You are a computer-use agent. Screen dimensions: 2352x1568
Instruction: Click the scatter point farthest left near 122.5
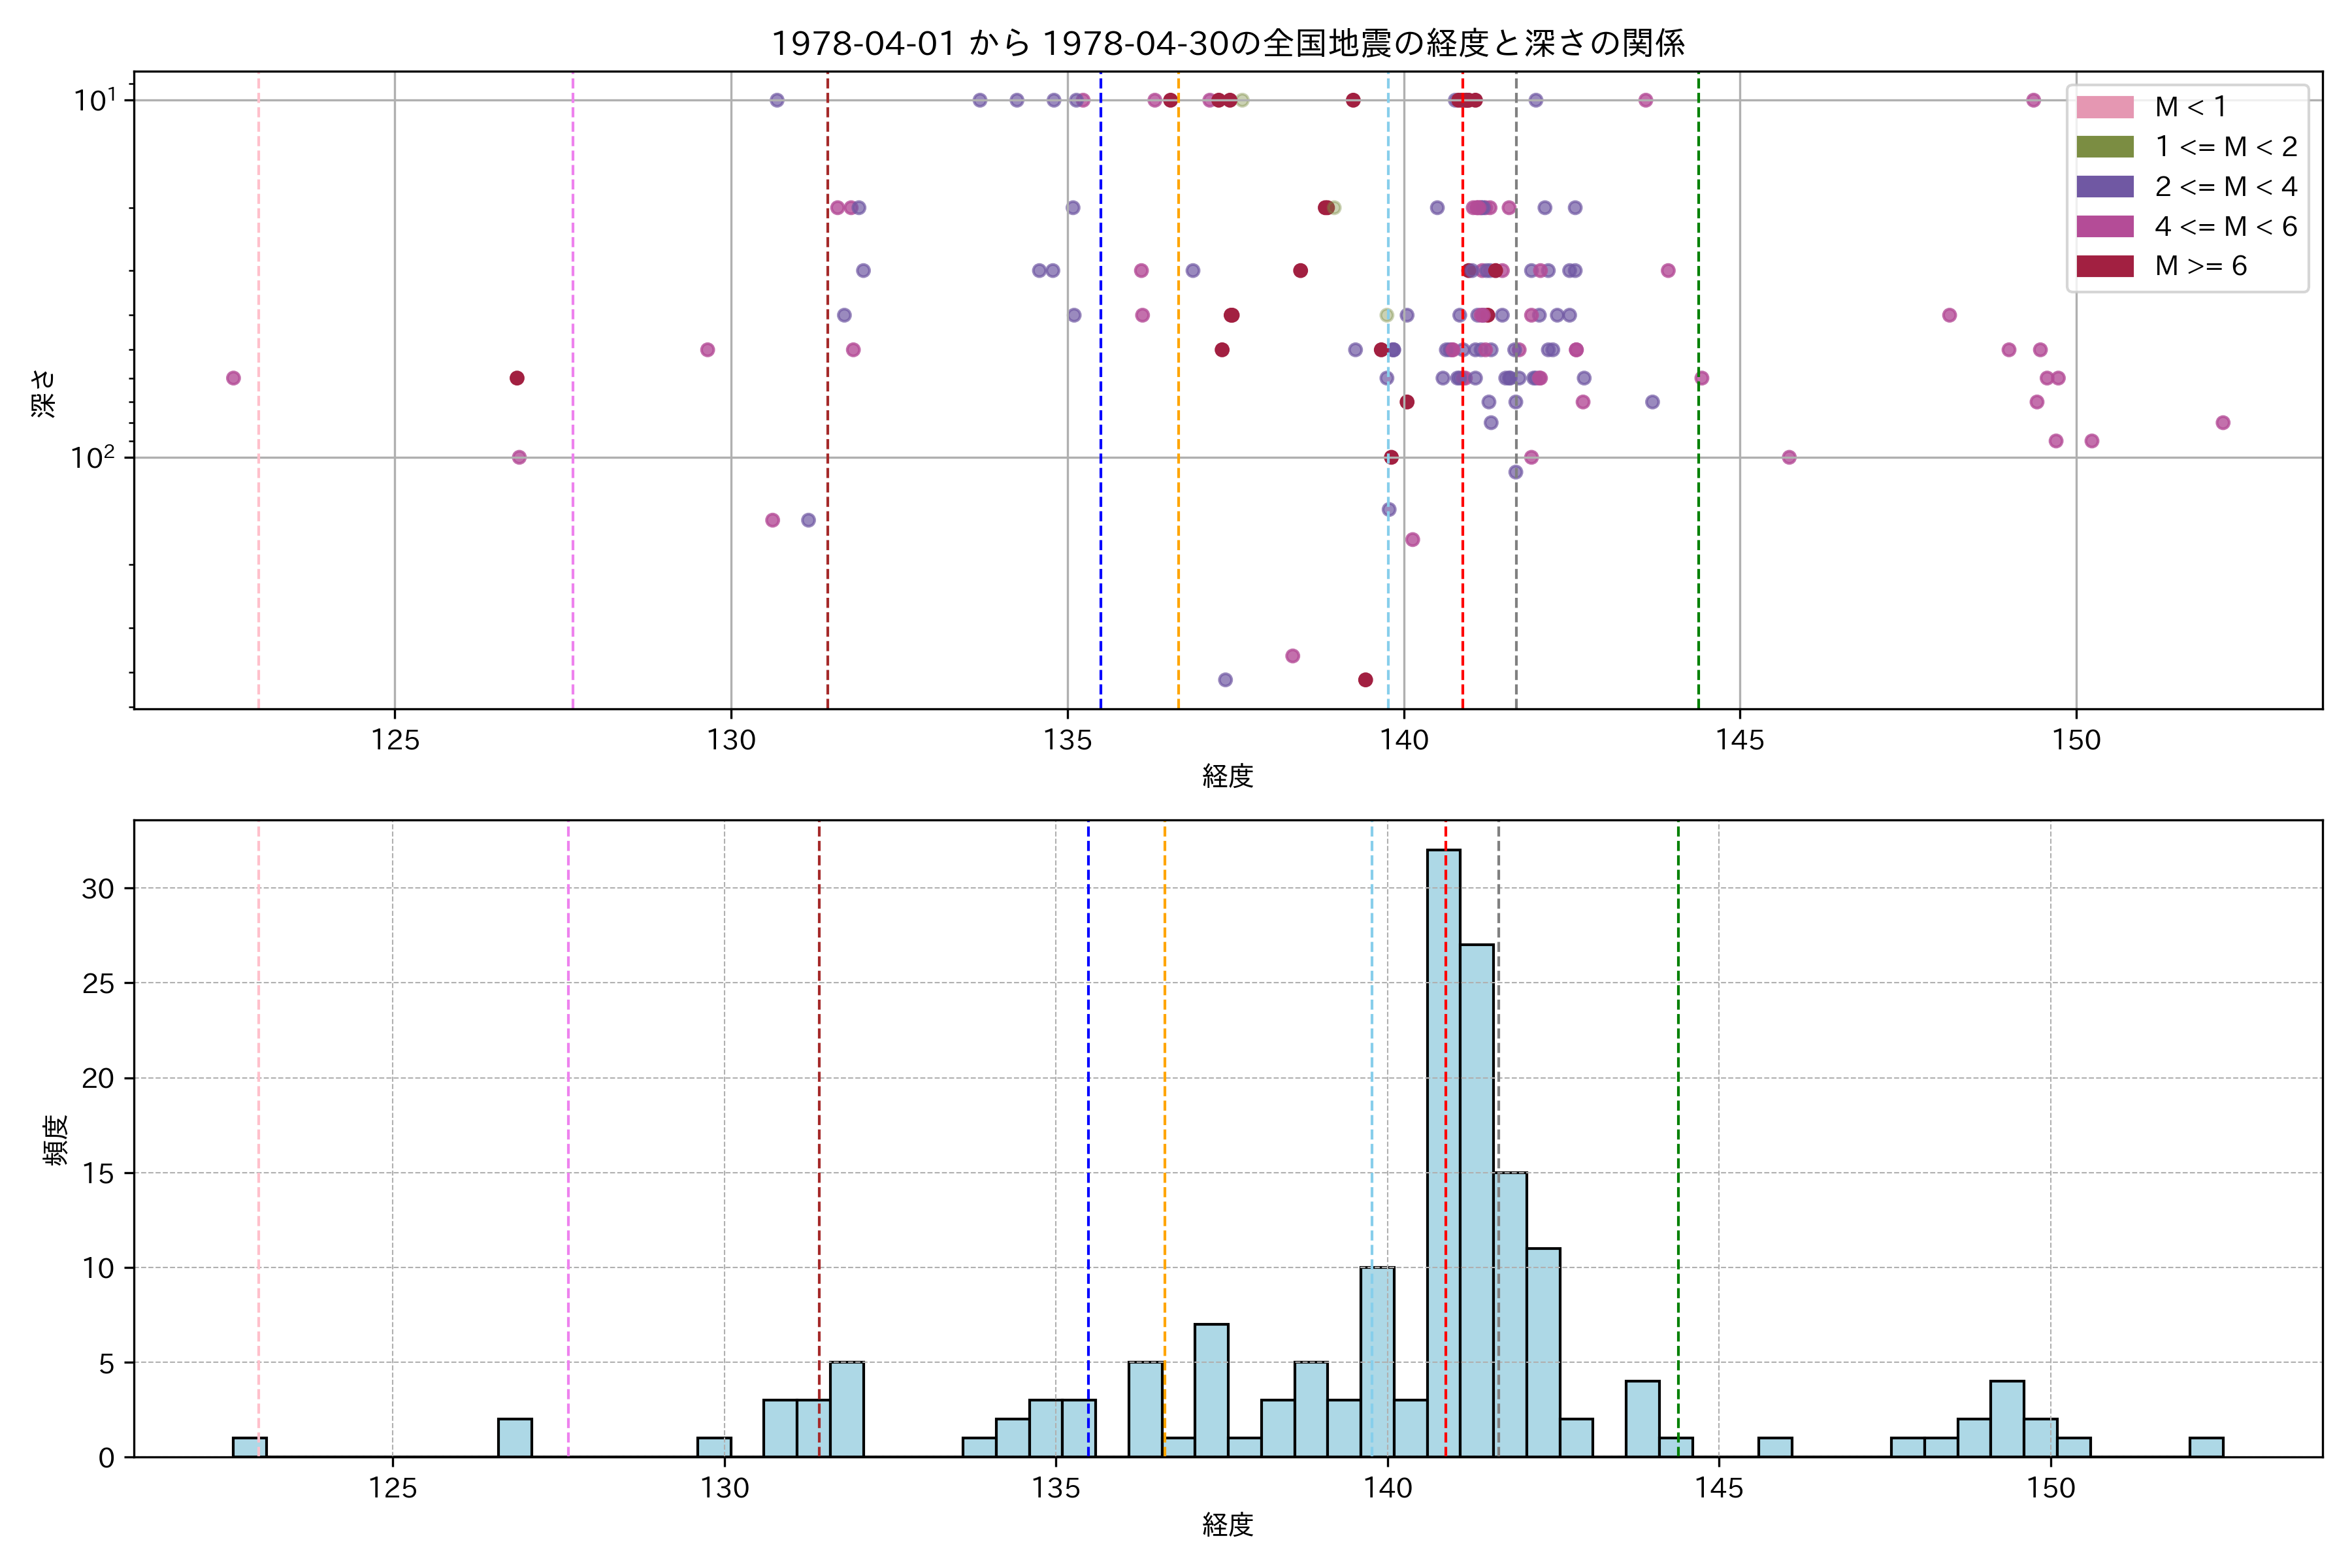(233, 378)
